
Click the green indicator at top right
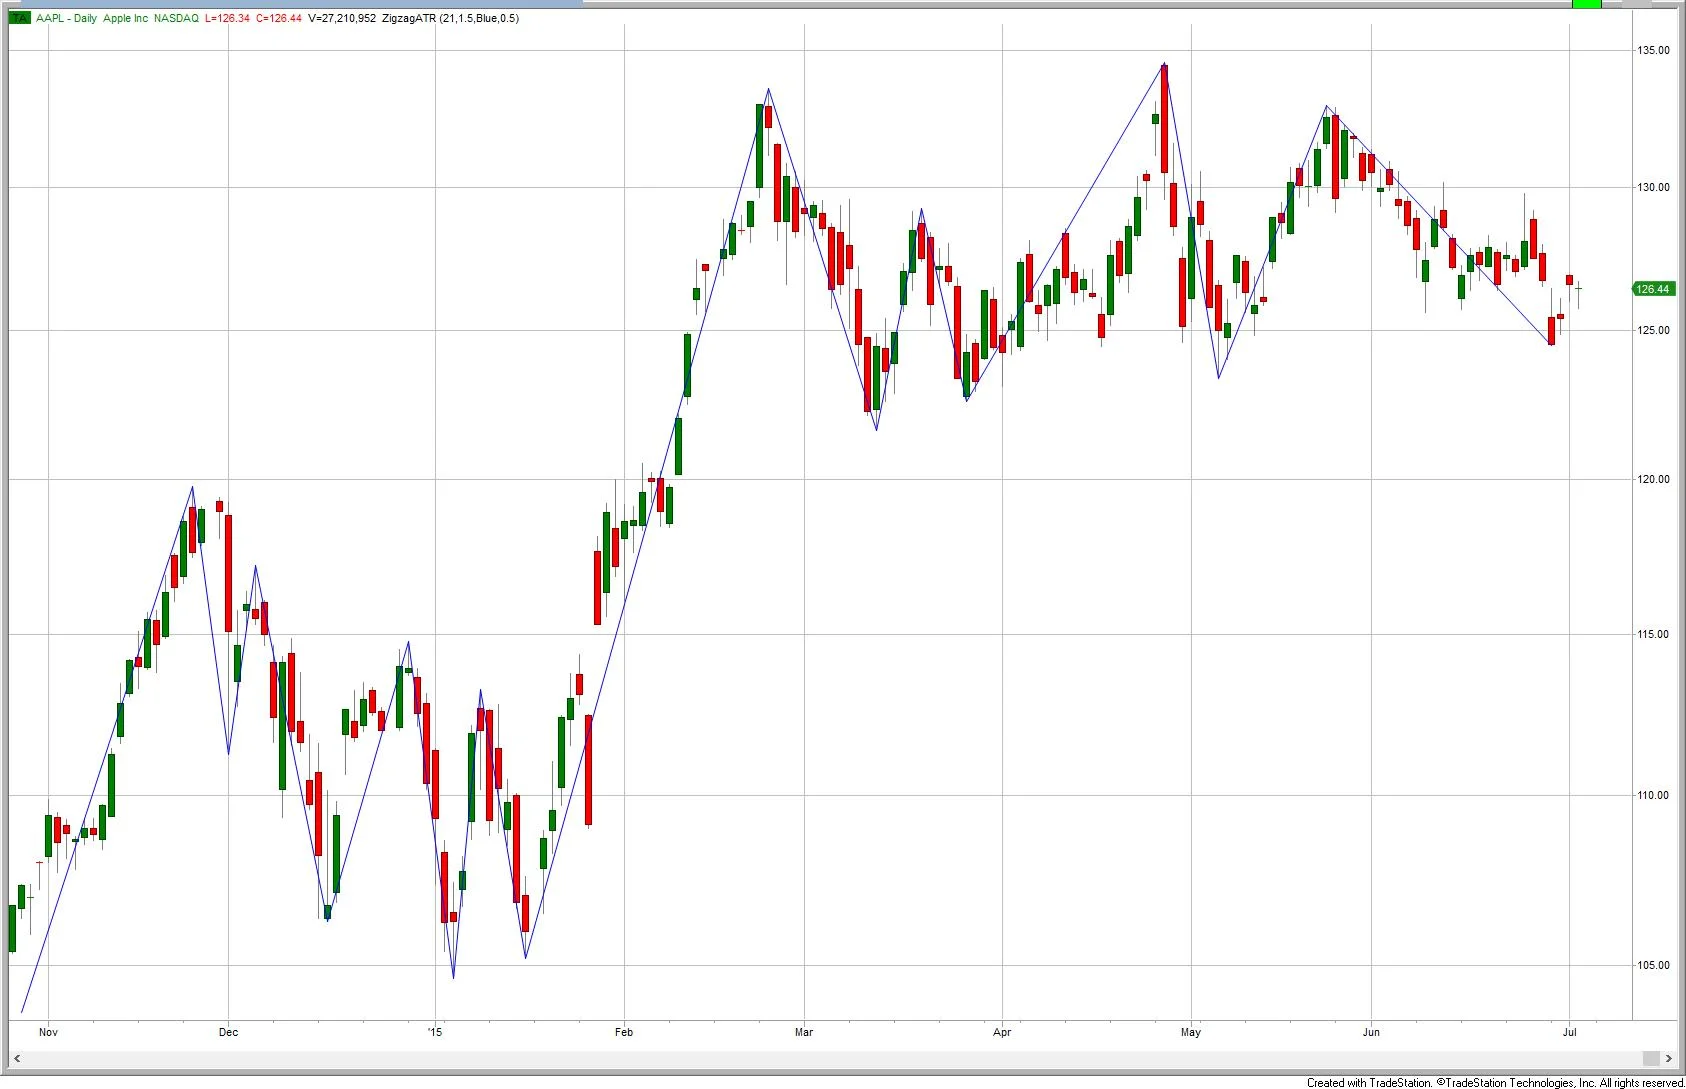click(x=1587, y=4)
